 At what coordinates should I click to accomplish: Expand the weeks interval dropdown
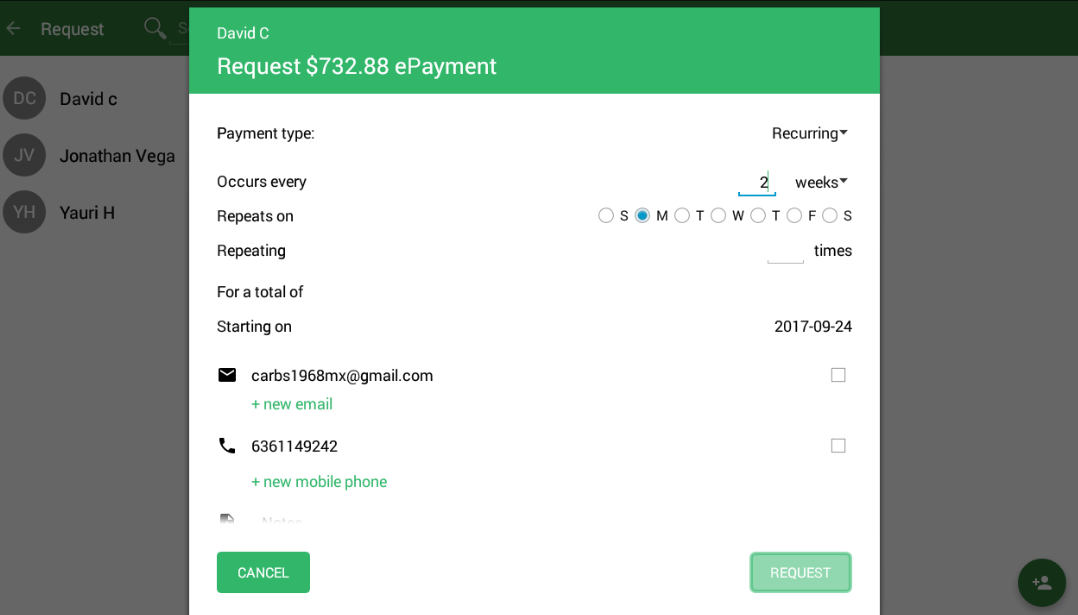pyautogui.click(x=821, y=182)
